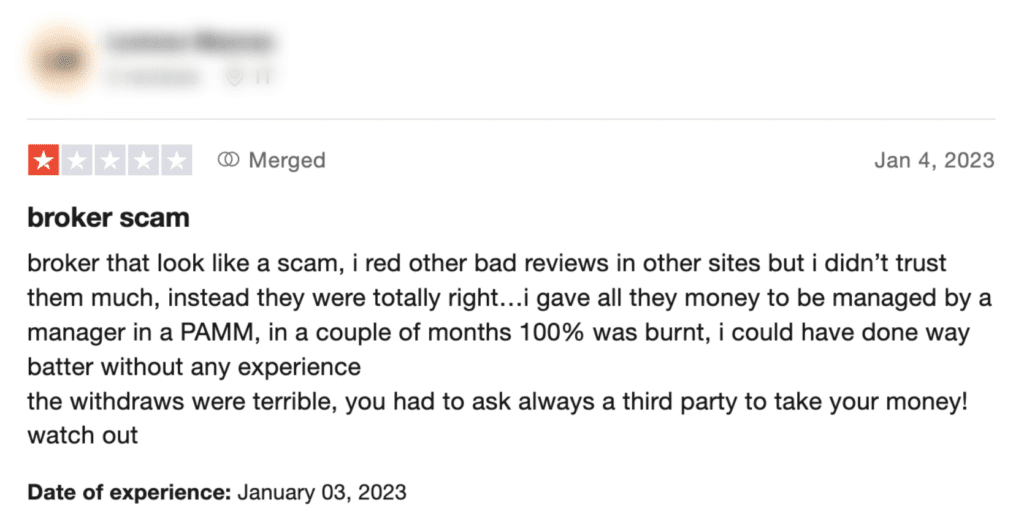
Task: Click the location pin icon beside review count
Action: click(x=234, y=76)
